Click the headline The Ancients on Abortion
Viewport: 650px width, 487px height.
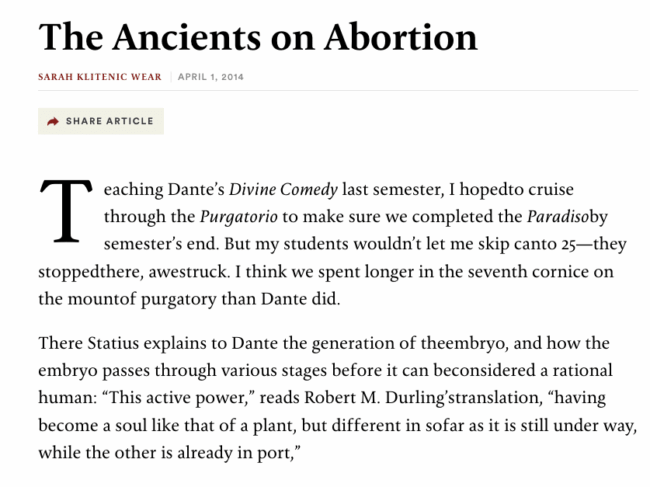[258, 37]
